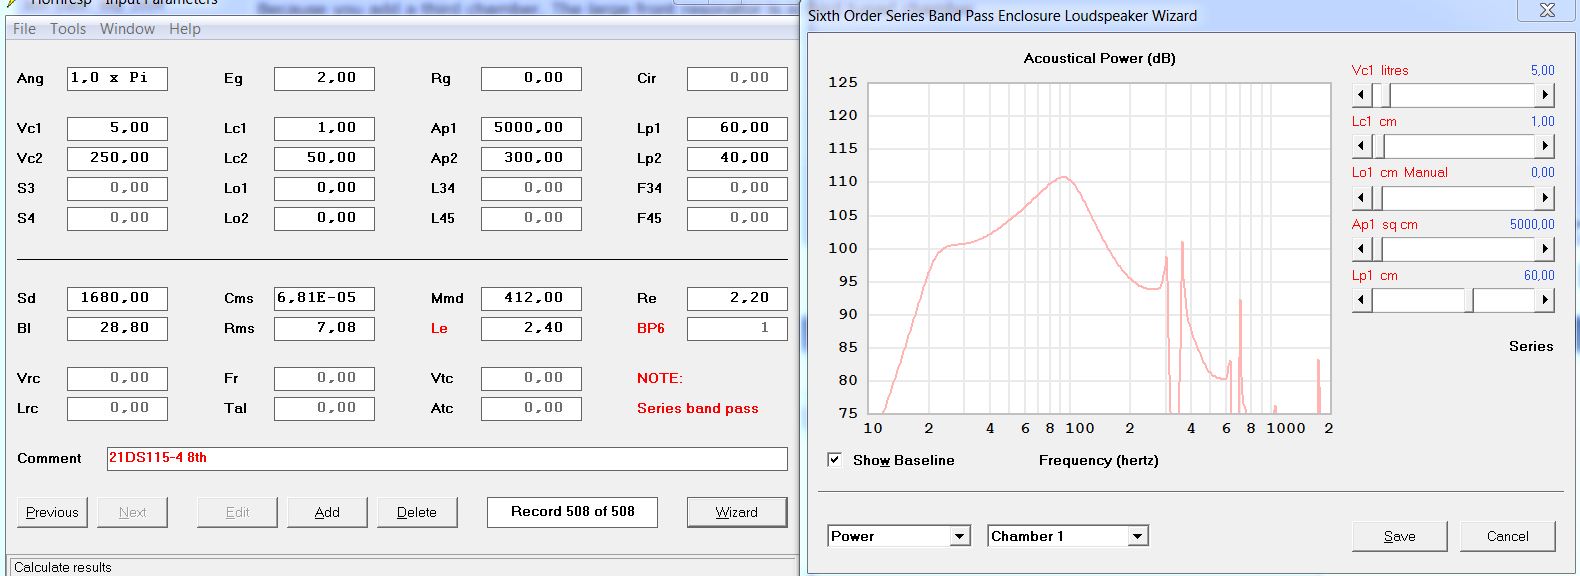Click right arrow of Vc1 litres slider

[1545, 95]
